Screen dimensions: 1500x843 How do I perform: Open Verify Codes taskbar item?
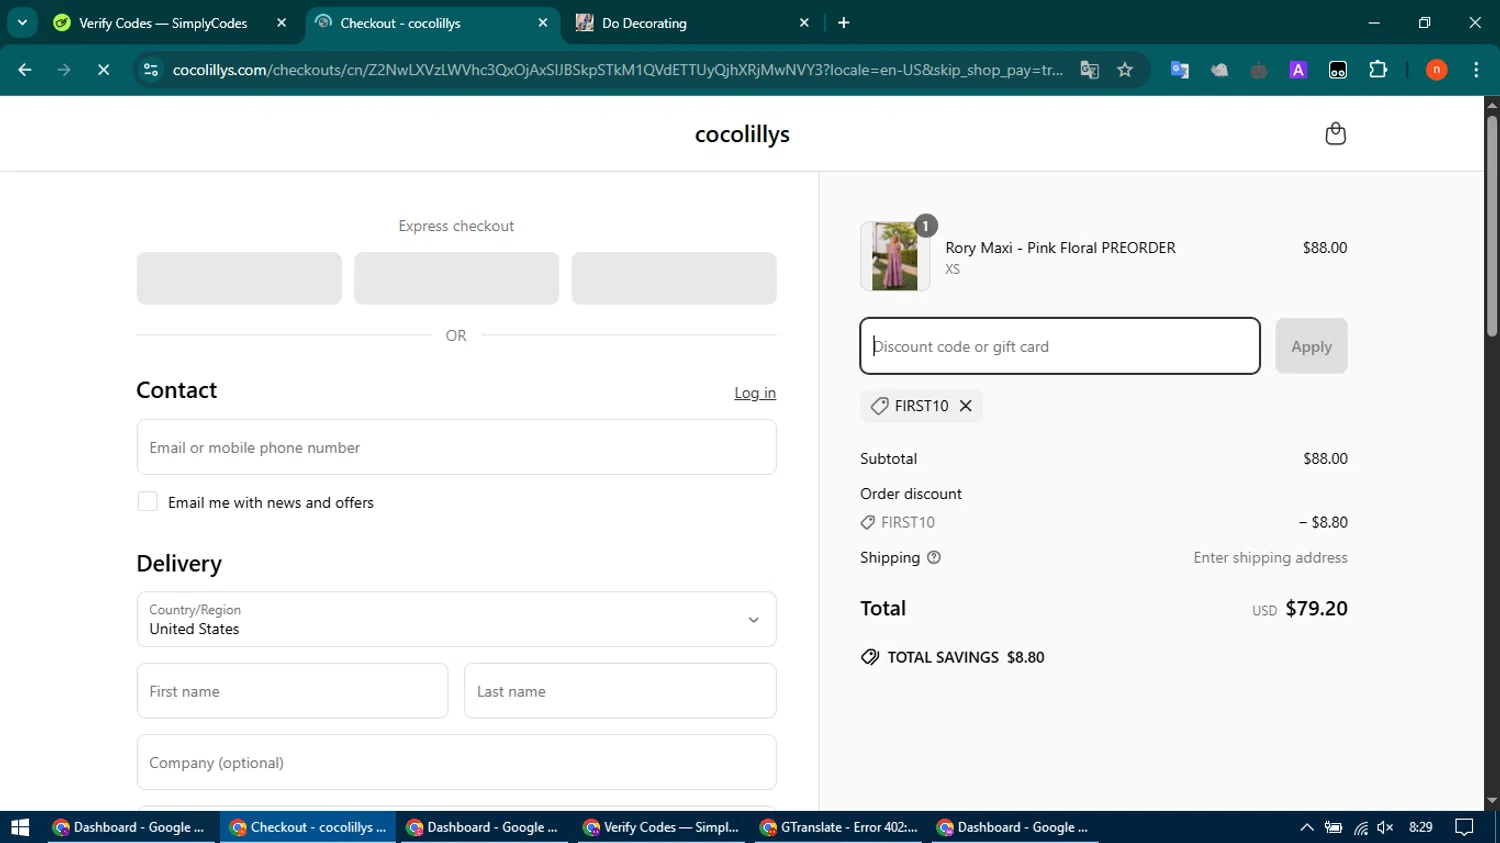click(662, 827)
